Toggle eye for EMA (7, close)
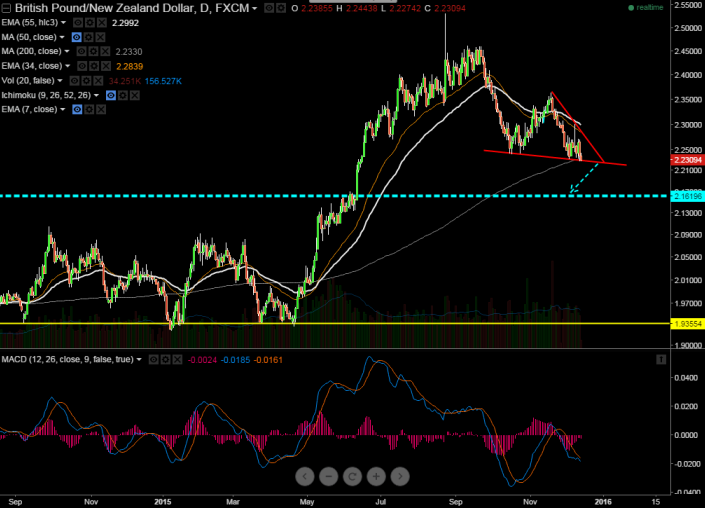 (77, 109)
